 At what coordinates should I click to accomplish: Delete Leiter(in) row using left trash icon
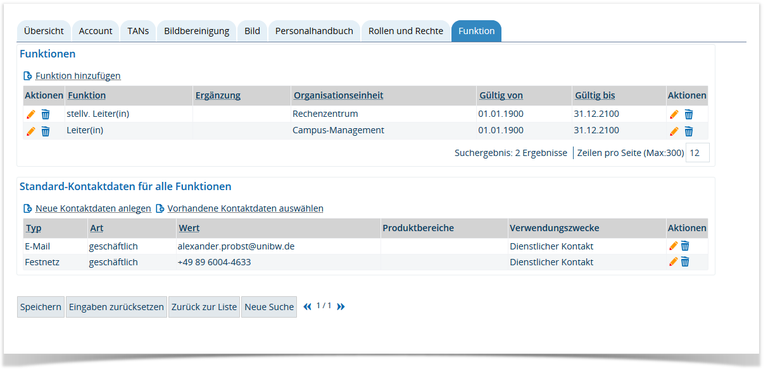point(45,131)
